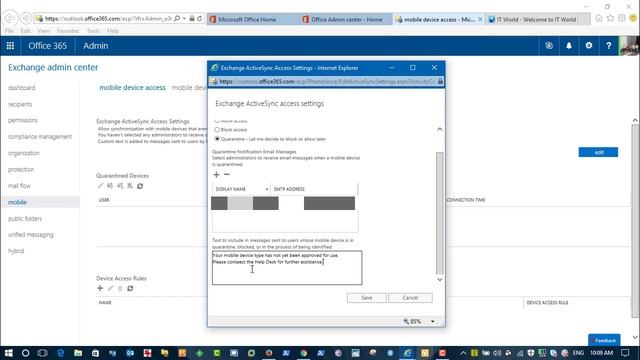Click the delete icon under Device Access Rules
The height and width of the screenshot is (360, 640).
120,288
